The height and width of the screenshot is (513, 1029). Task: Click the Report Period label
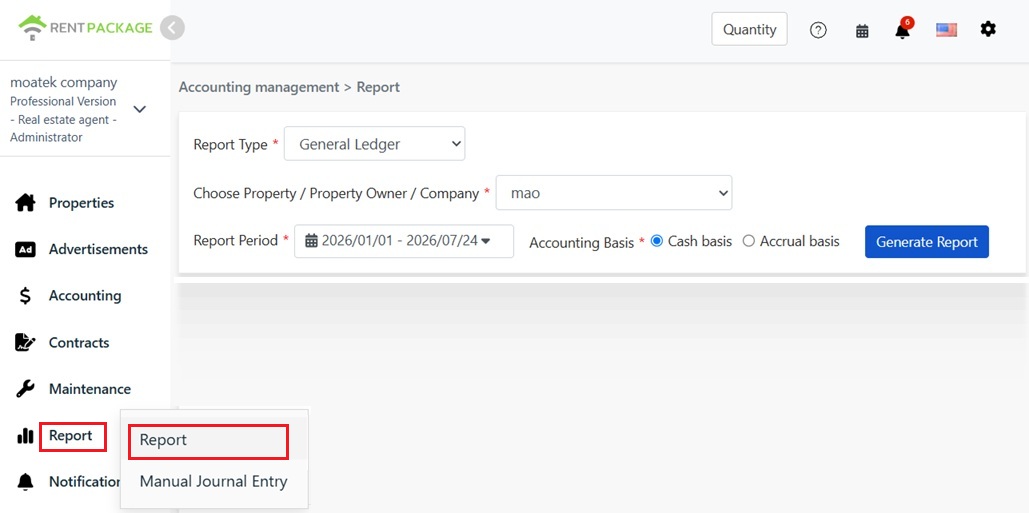(x=236, y=241)
